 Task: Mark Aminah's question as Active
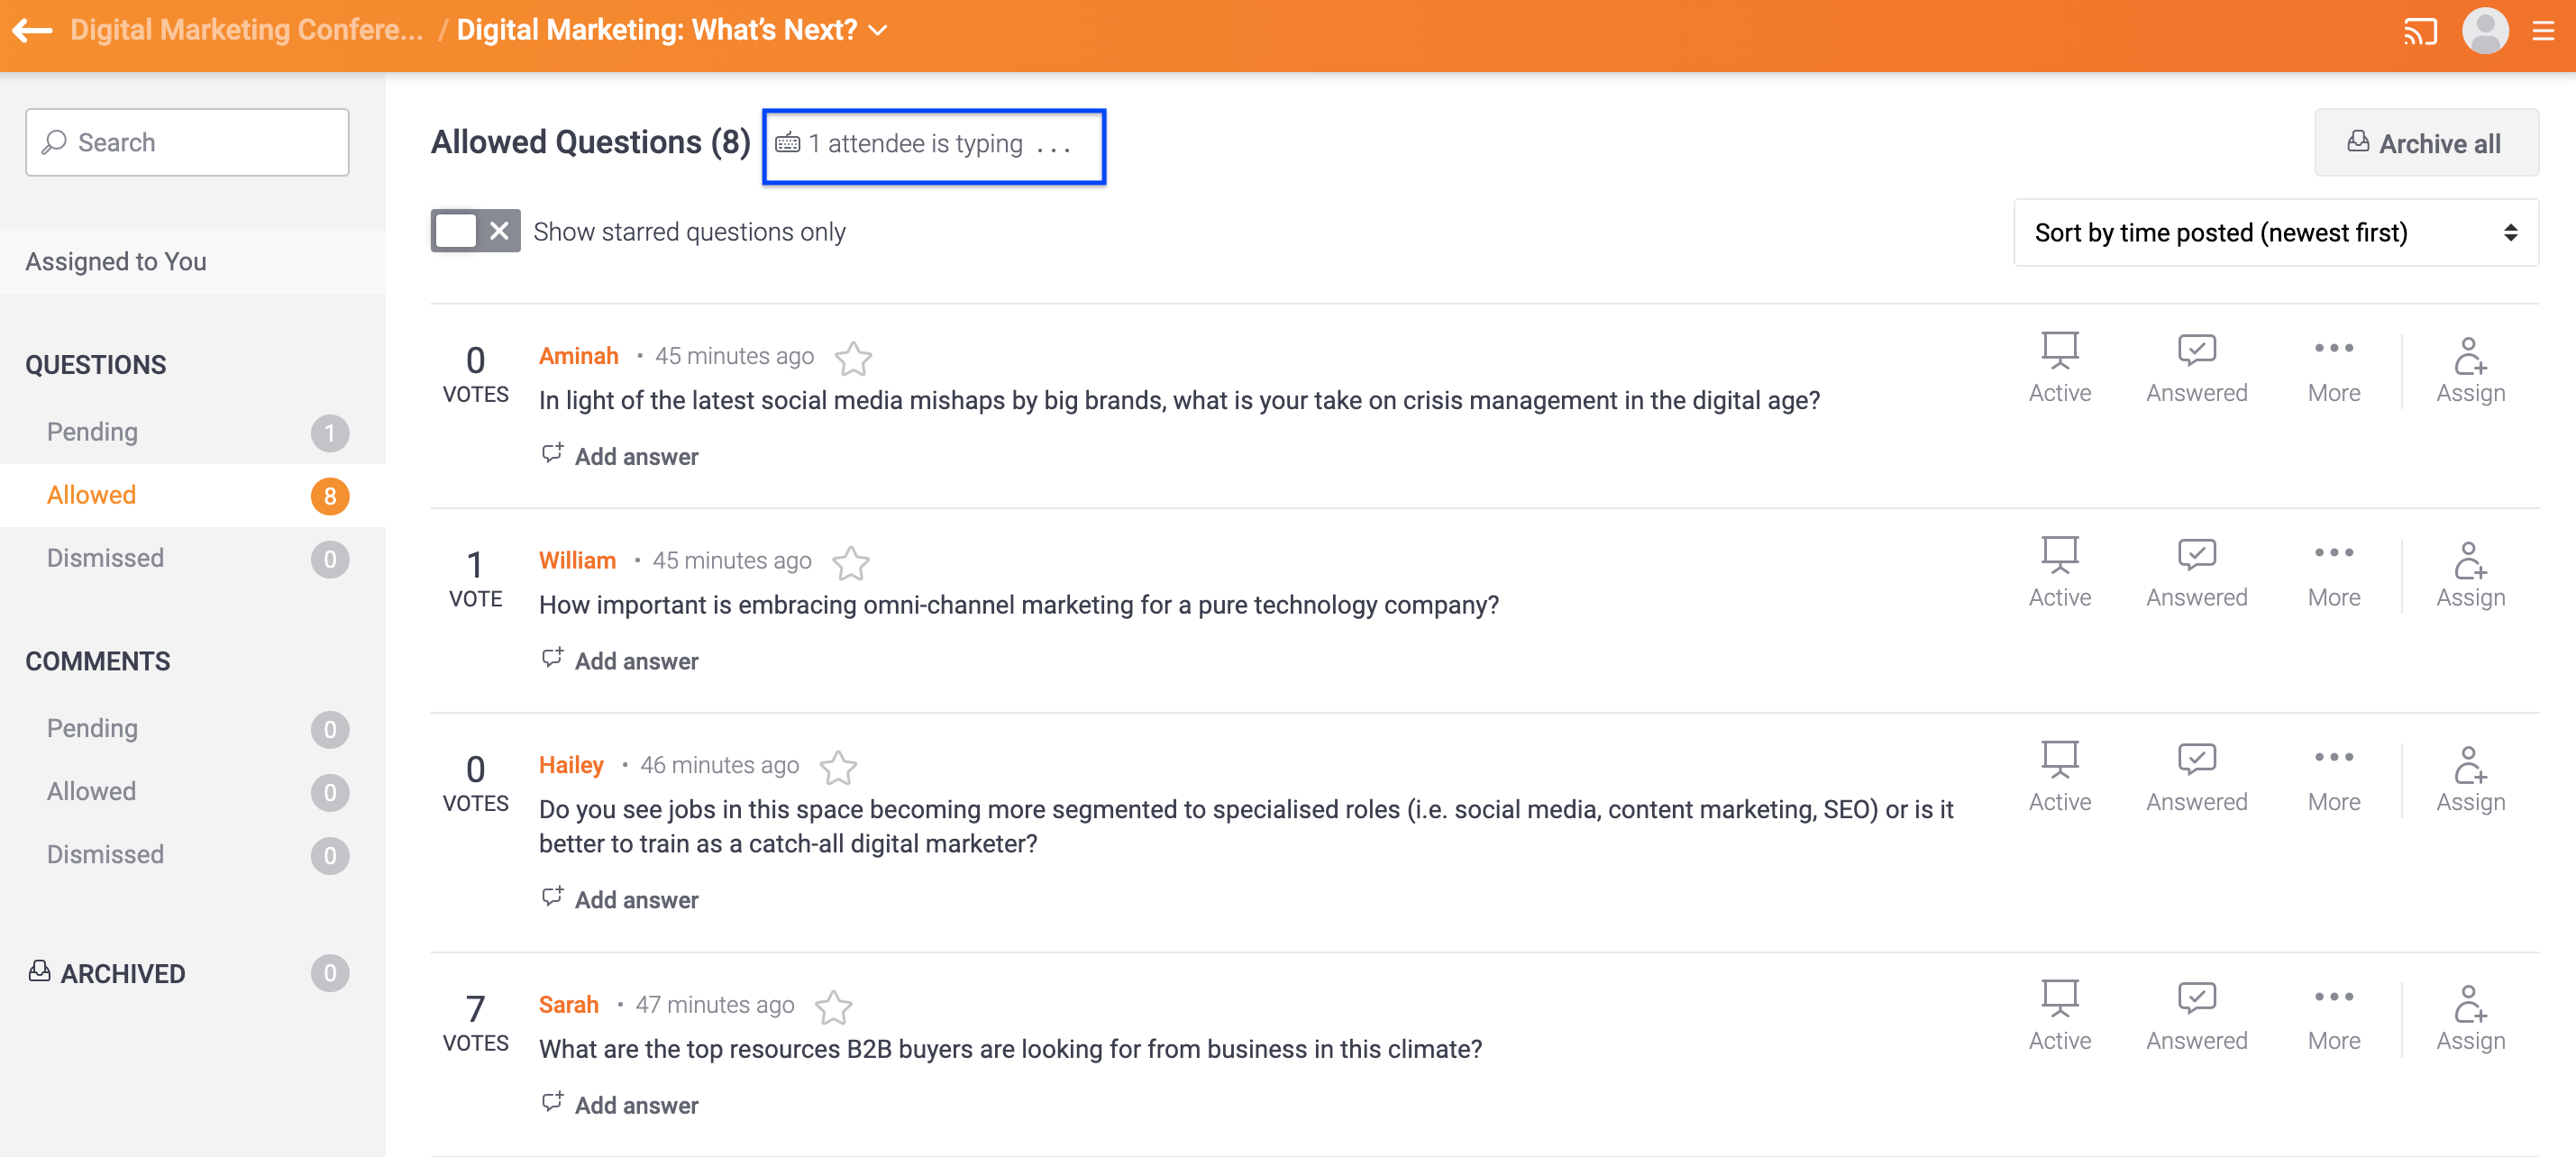pyautogui.click(x=2059, y=368)
